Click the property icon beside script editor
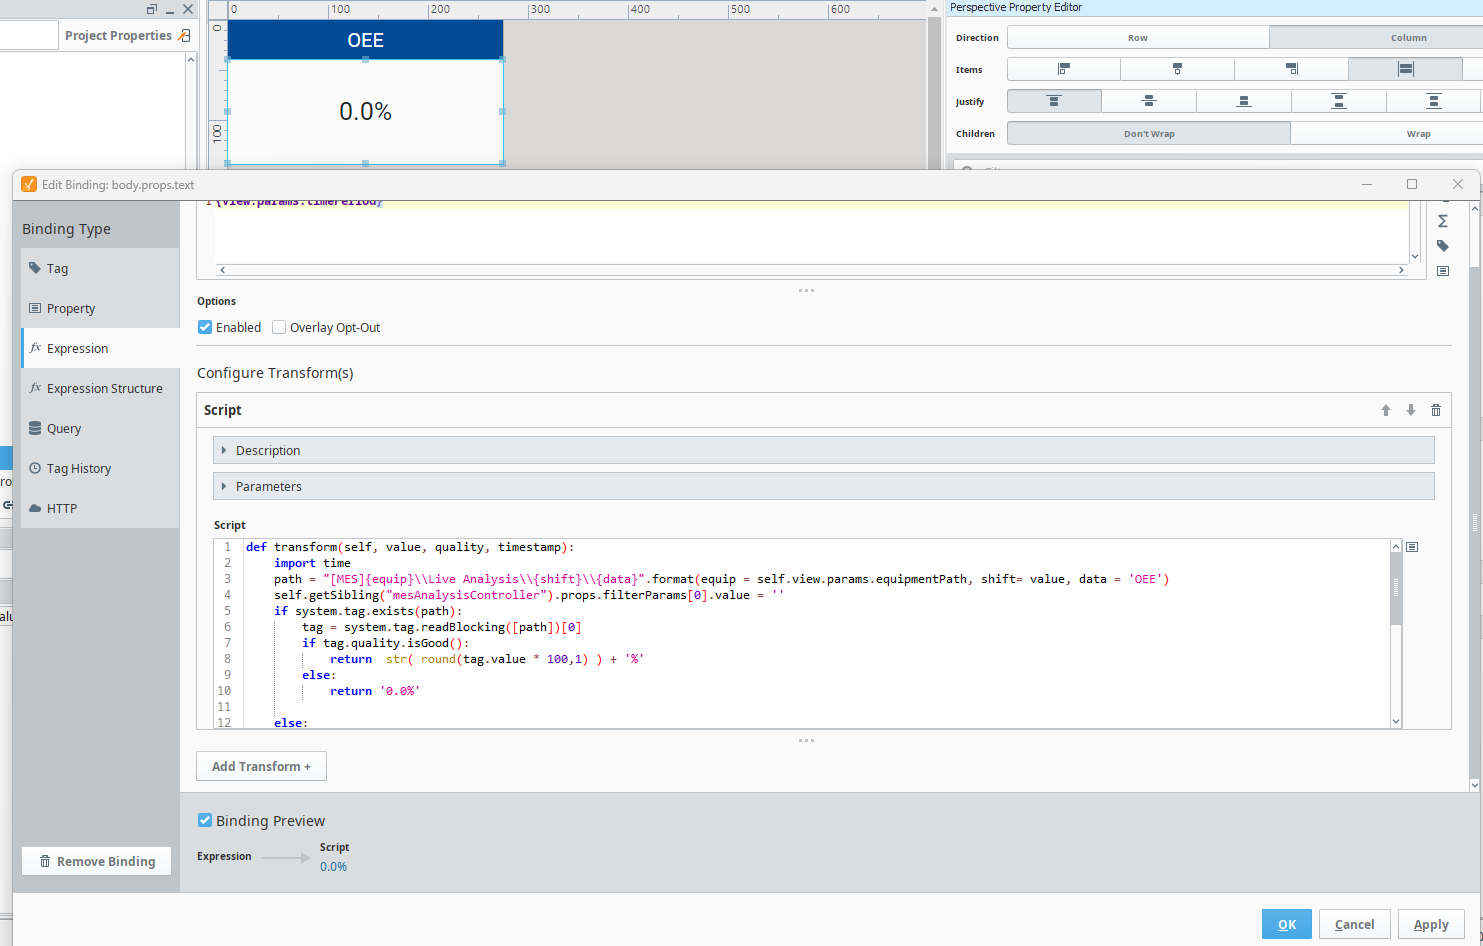The width and height of the screenshot is (1483, 946). [1412, 547]
